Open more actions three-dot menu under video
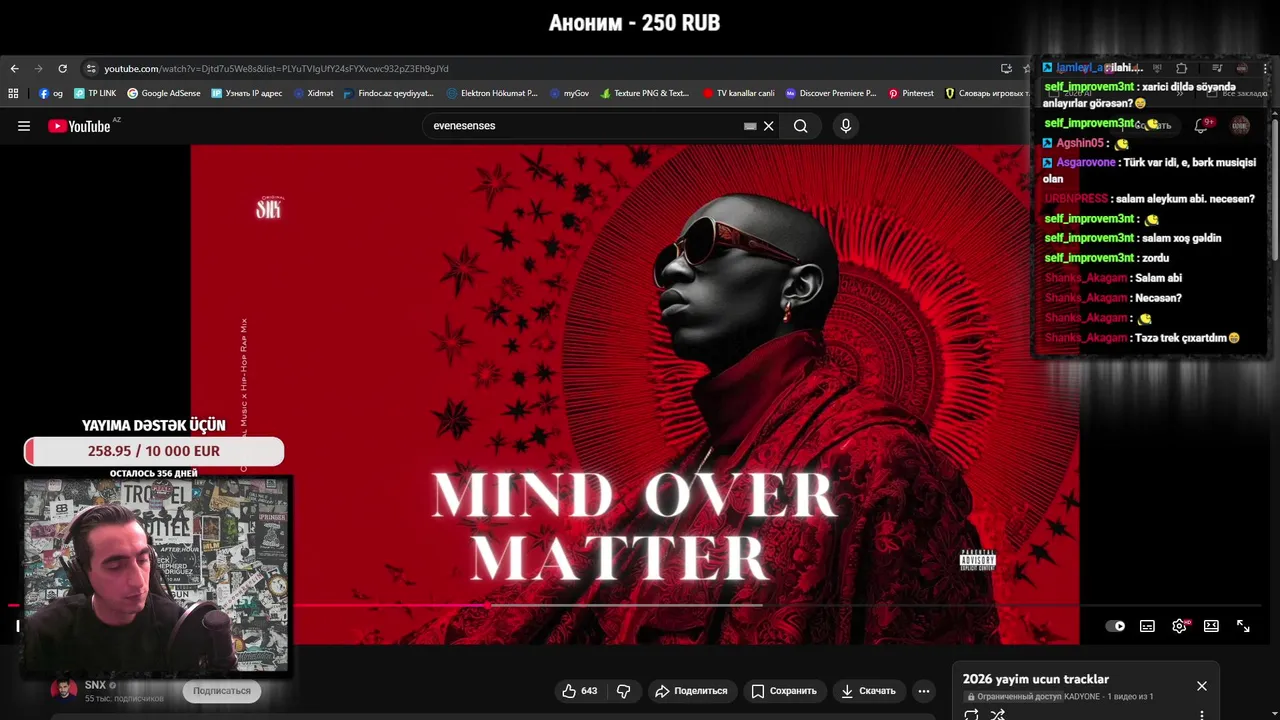Viewport: 1280px width, 720px height. point(924,691)
